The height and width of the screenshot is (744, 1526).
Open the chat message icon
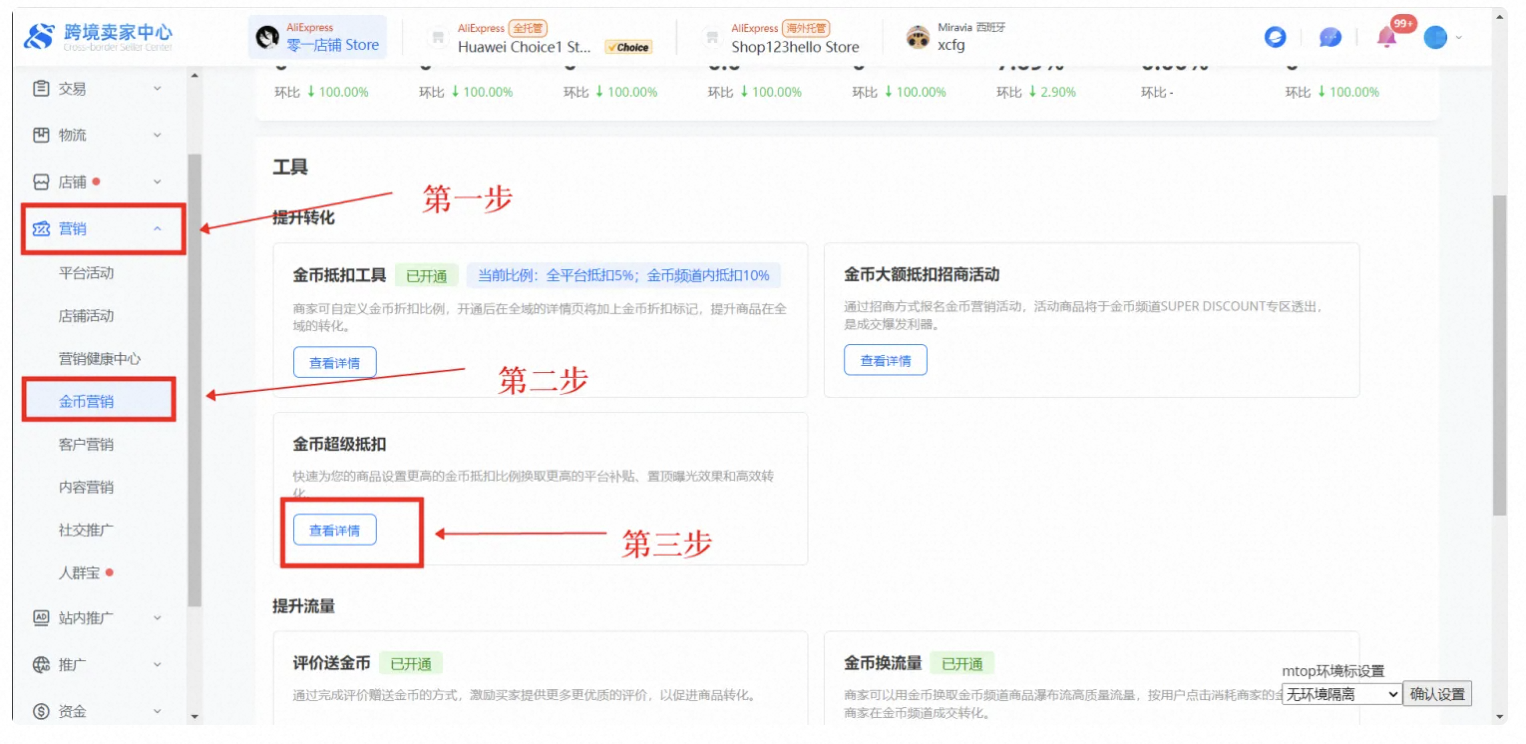(x=1329, y=38)
